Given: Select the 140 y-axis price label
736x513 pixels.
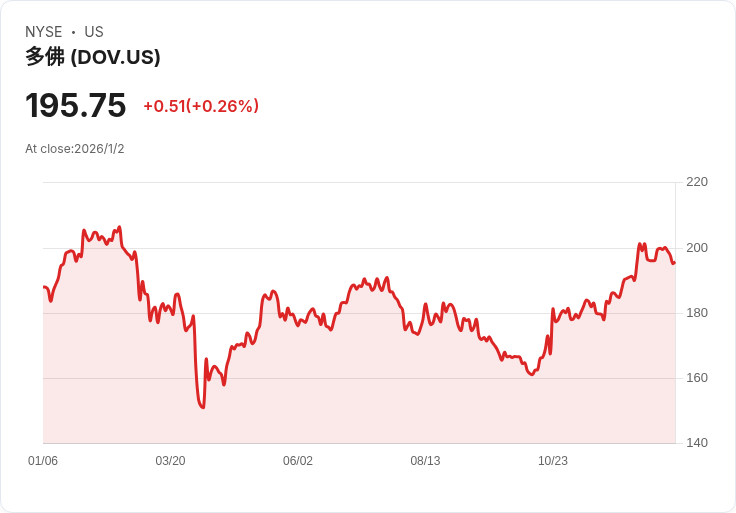Looking at the screenshot, I should 697,443.
